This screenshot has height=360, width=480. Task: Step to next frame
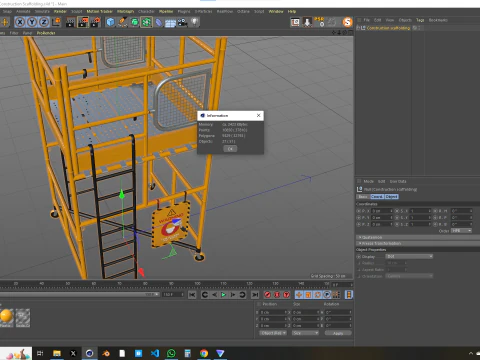pyautogui.click(x=233, y=295)
